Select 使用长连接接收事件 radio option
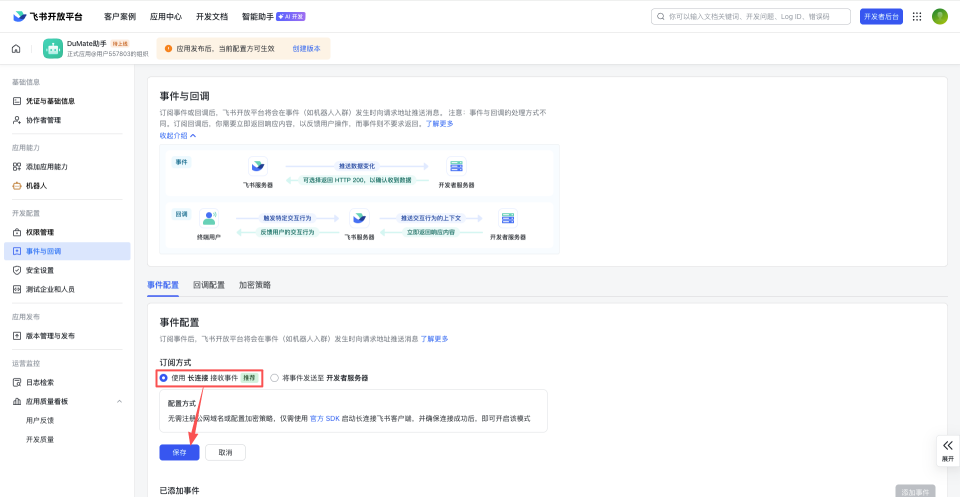This screenshot has height=497, width=960. click(164, 378)
